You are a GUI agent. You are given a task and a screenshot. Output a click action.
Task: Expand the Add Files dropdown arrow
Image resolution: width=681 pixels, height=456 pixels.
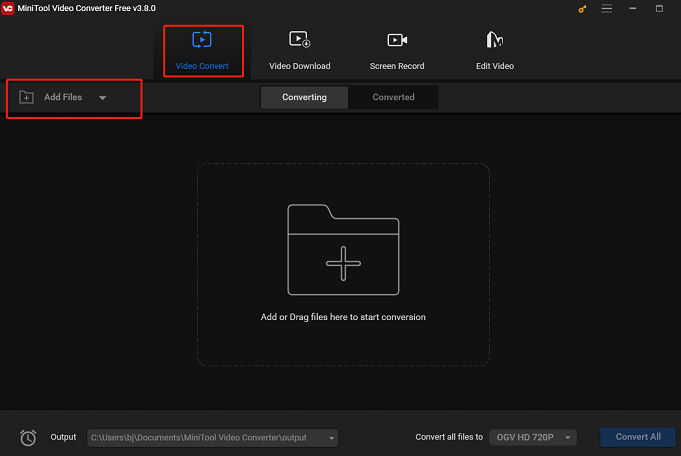tap(102, 98)
